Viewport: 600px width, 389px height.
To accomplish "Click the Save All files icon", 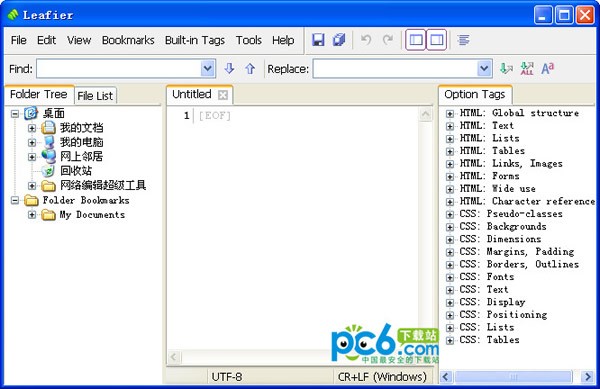I will click(339, 40).
